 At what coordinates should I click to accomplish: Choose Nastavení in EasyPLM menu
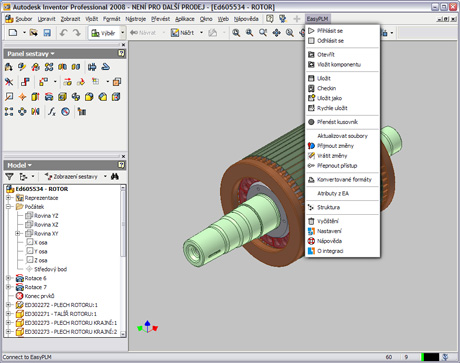click(x=342, y=231)
